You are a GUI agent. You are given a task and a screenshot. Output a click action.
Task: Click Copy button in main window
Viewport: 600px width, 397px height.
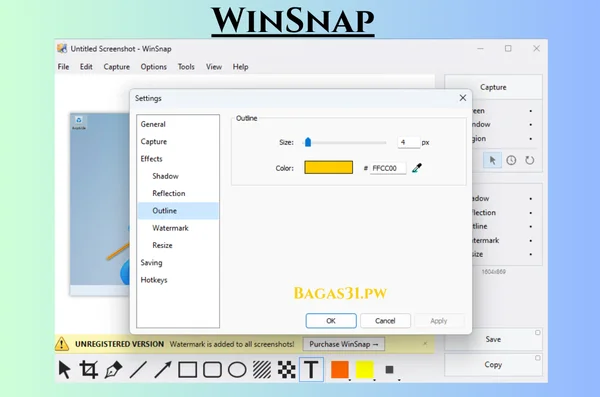[493, 364]
